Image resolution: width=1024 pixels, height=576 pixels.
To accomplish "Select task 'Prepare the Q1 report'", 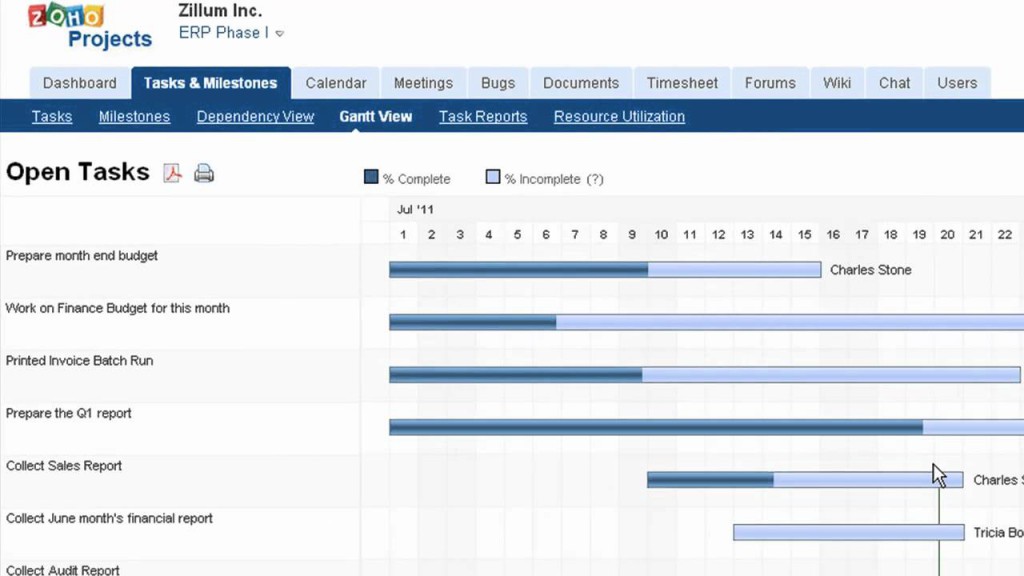I will (69, 413).
